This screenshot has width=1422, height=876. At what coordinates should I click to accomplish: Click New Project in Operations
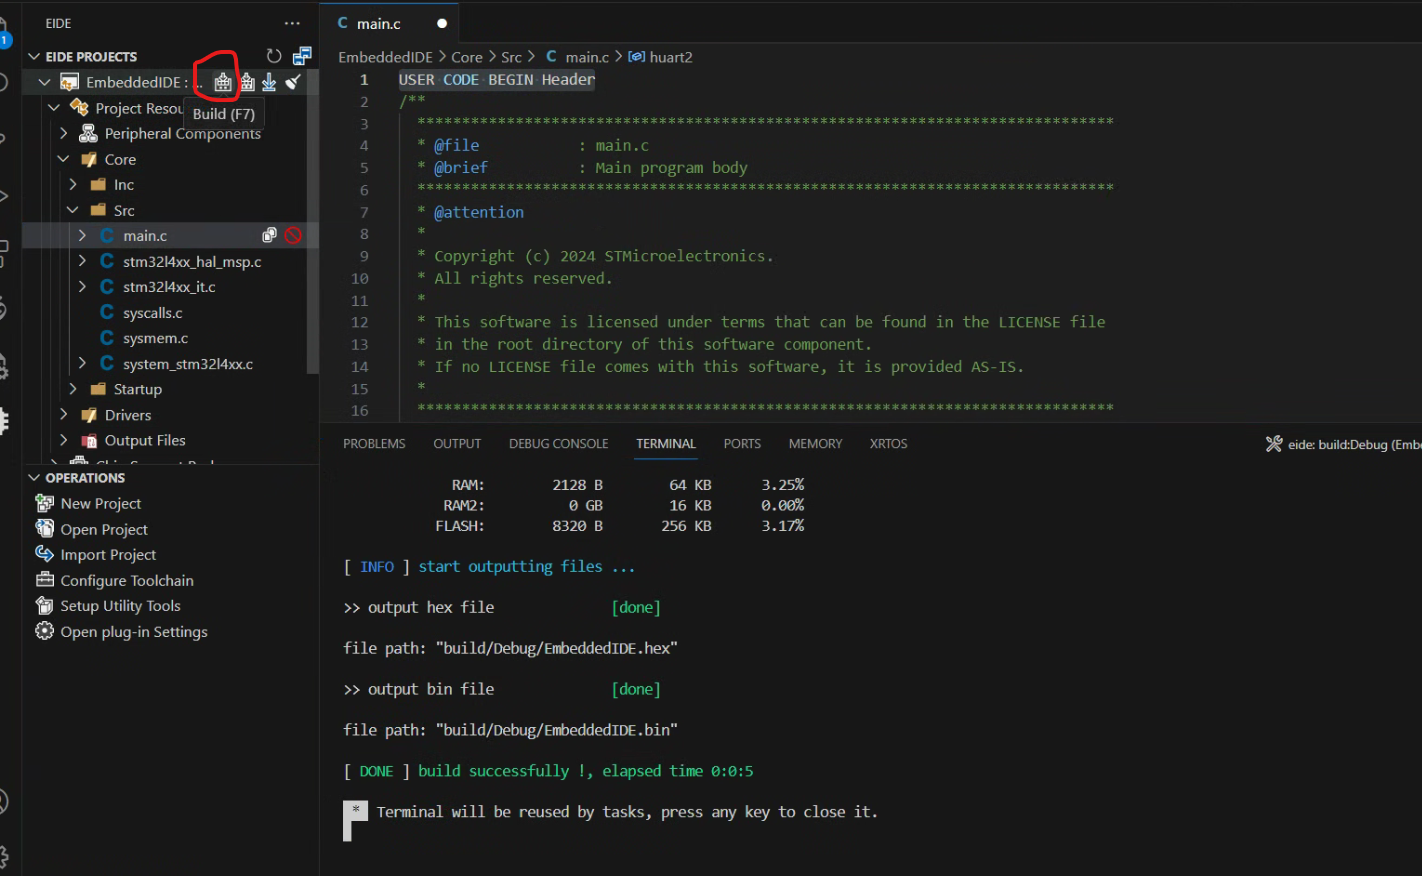[x=101, y=504]
